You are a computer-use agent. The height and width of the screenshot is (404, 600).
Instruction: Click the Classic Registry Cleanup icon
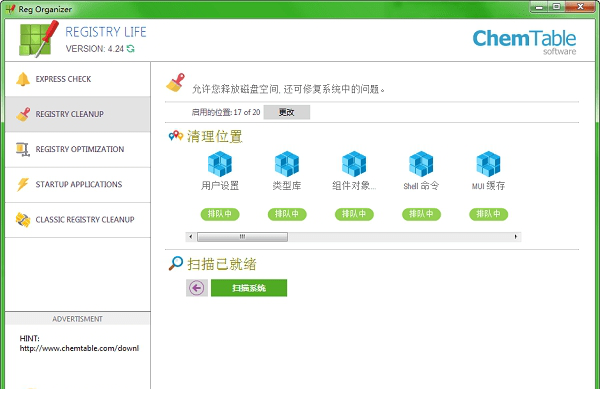tap(23, 220)
